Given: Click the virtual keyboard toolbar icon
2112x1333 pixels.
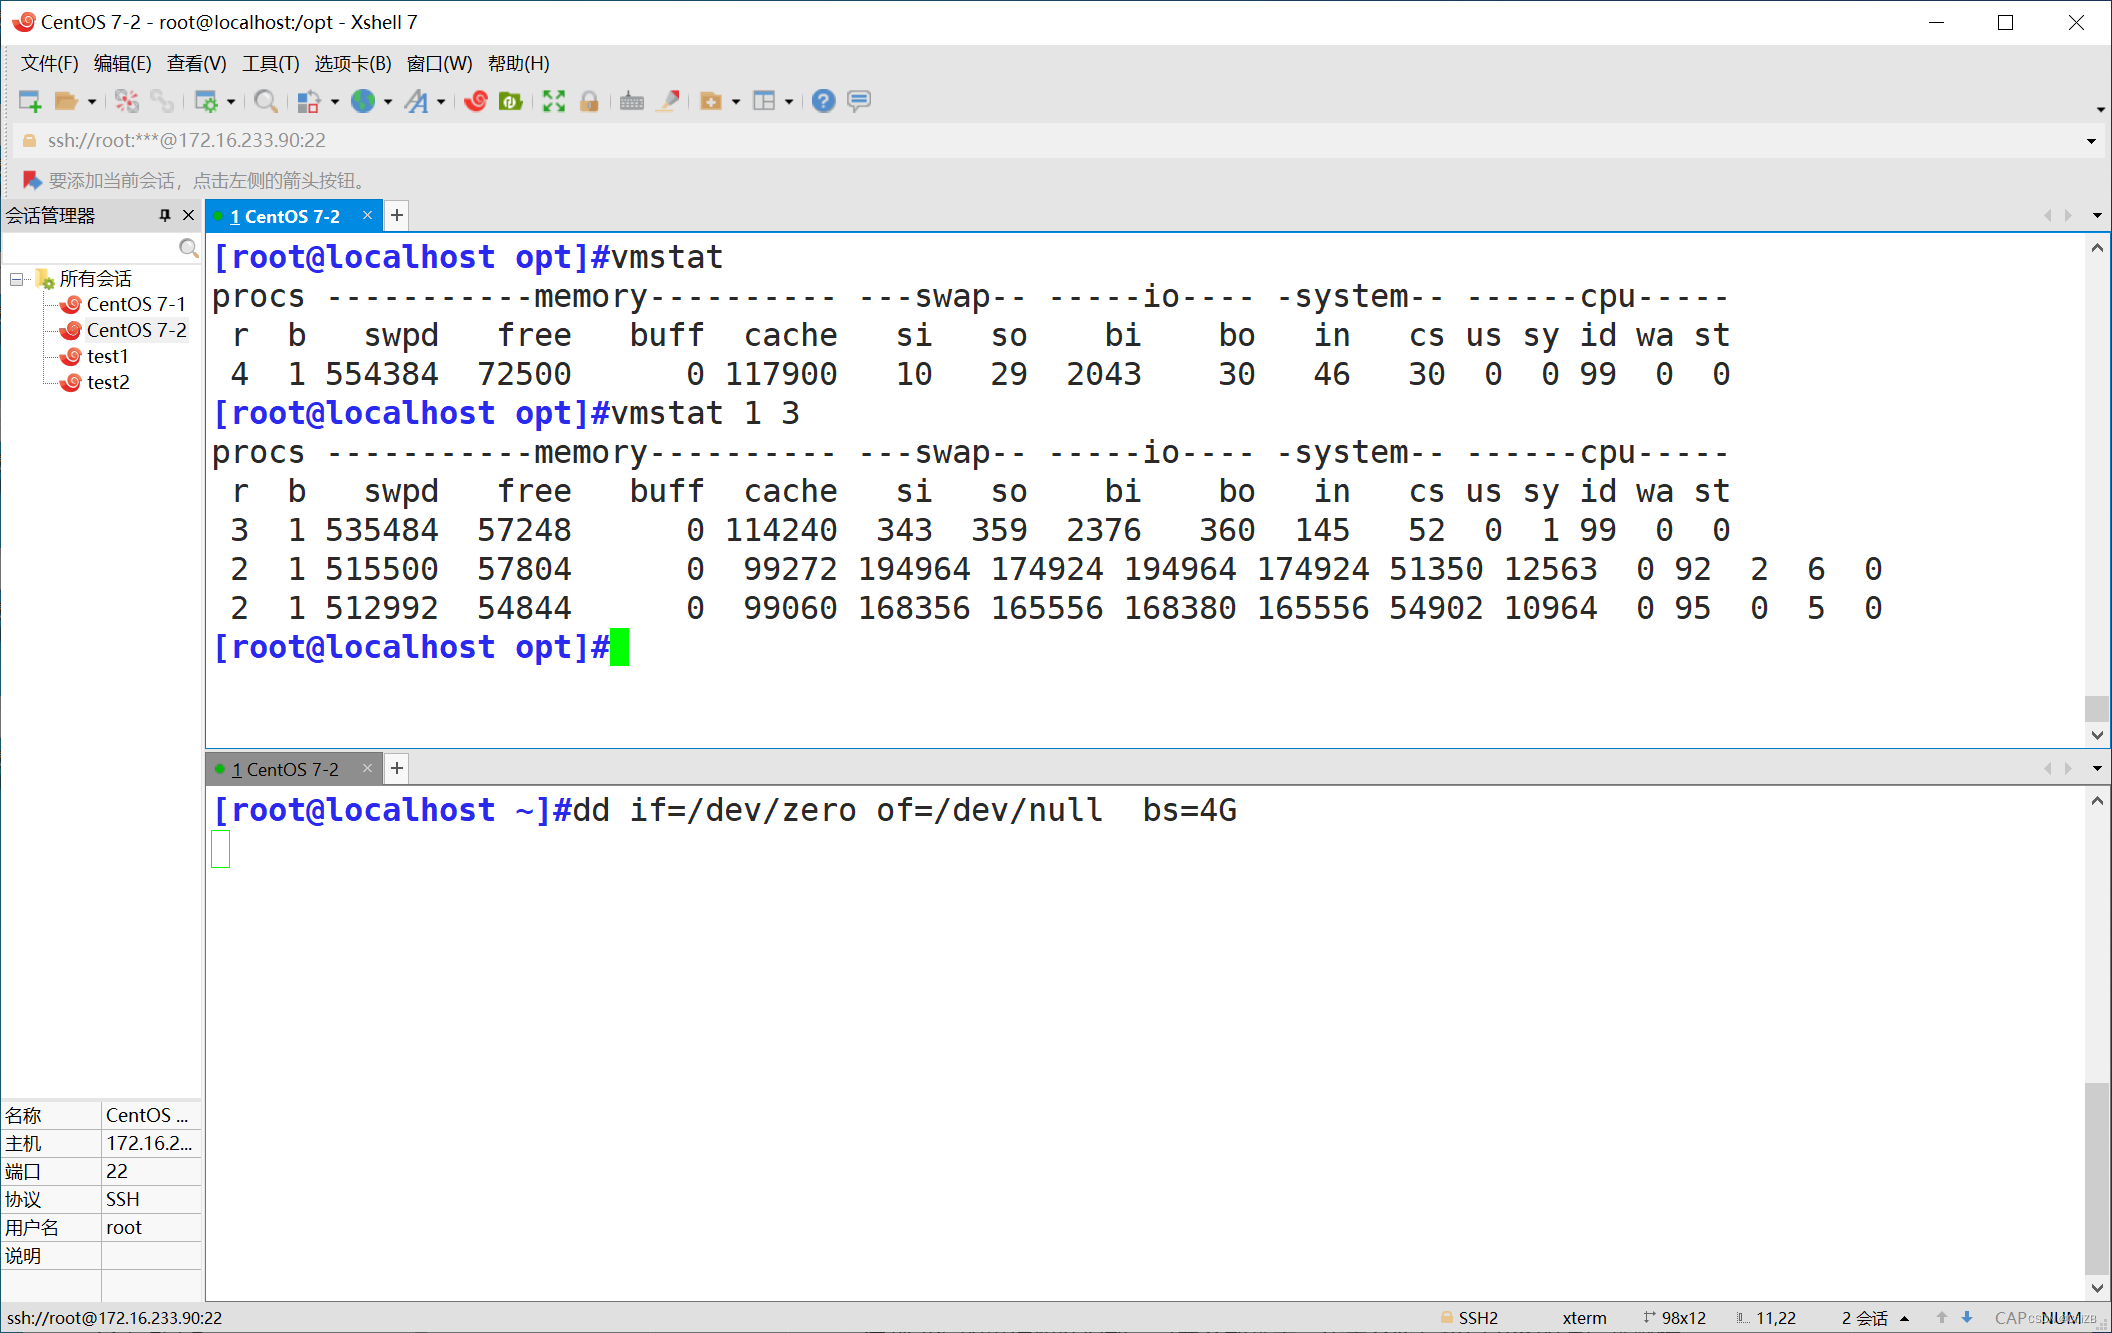Looking at the screenshot, I should point(632,101).
